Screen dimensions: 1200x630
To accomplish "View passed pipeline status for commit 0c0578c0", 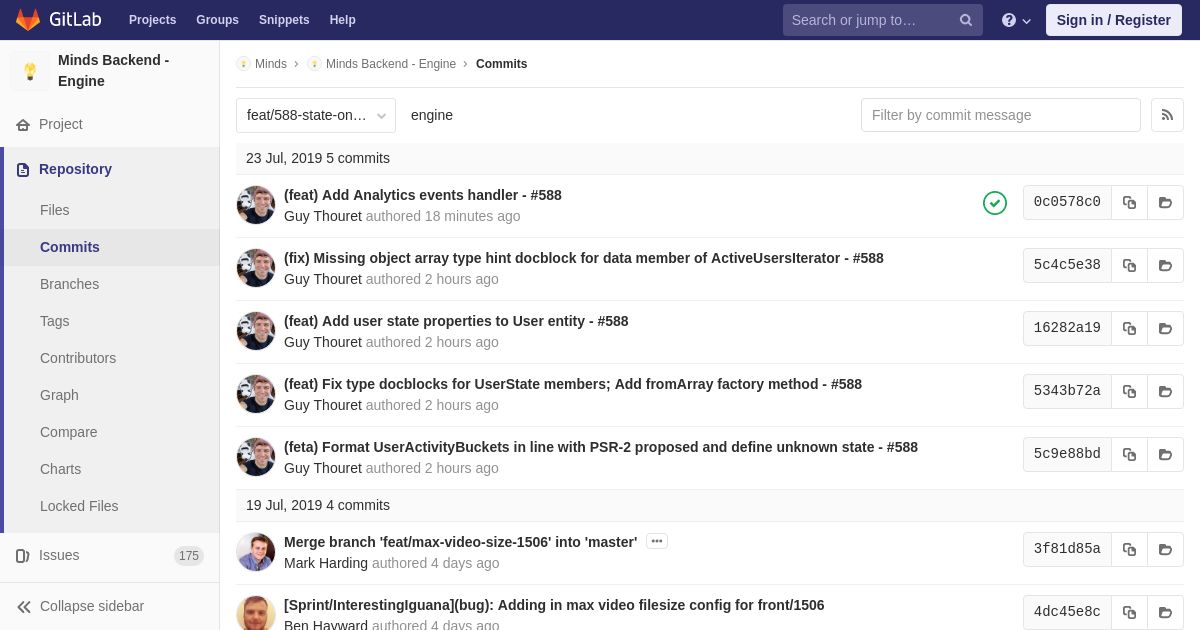I will point(995,203).
